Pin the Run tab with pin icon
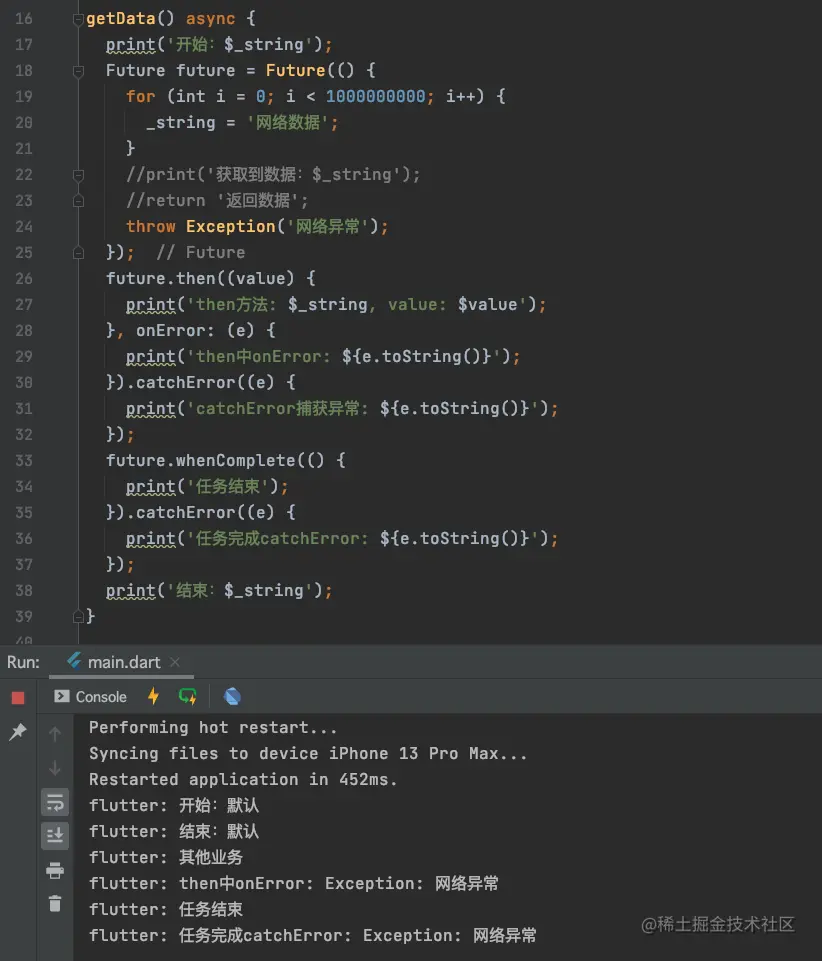Screen dimensions: 822x961 tap(18, 733)
